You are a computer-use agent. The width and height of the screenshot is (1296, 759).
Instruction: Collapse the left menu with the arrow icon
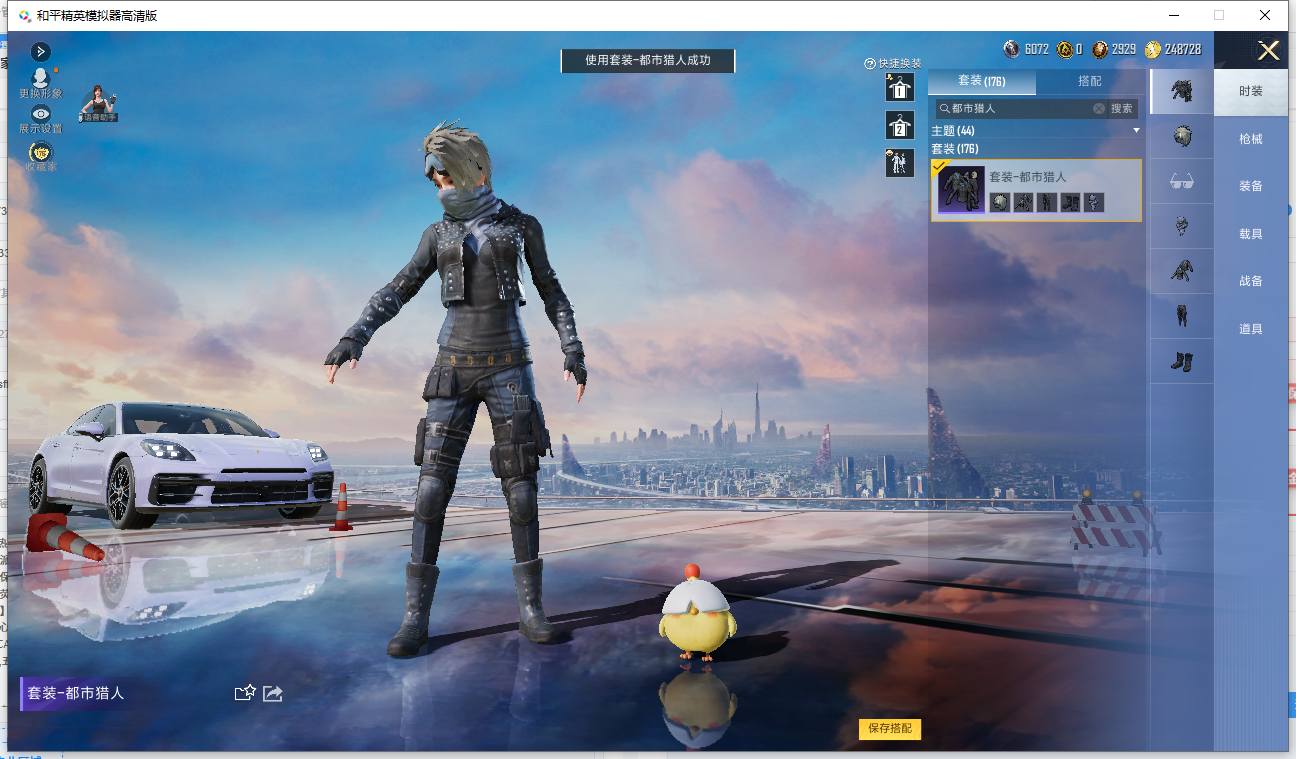(41, 51)
